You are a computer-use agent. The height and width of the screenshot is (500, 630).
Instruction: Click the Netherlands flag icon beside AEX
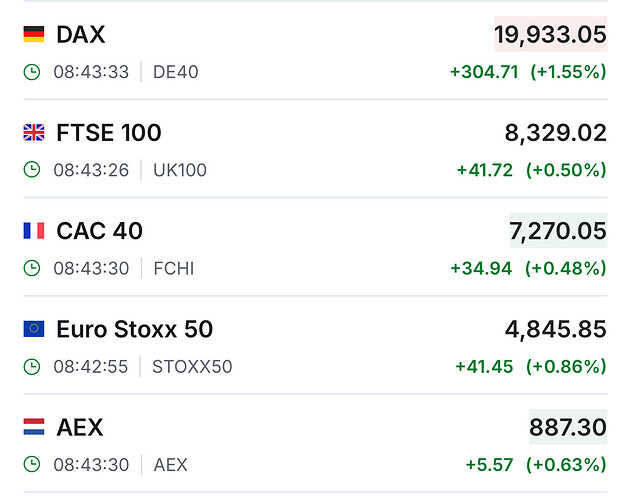coord(34,427)
